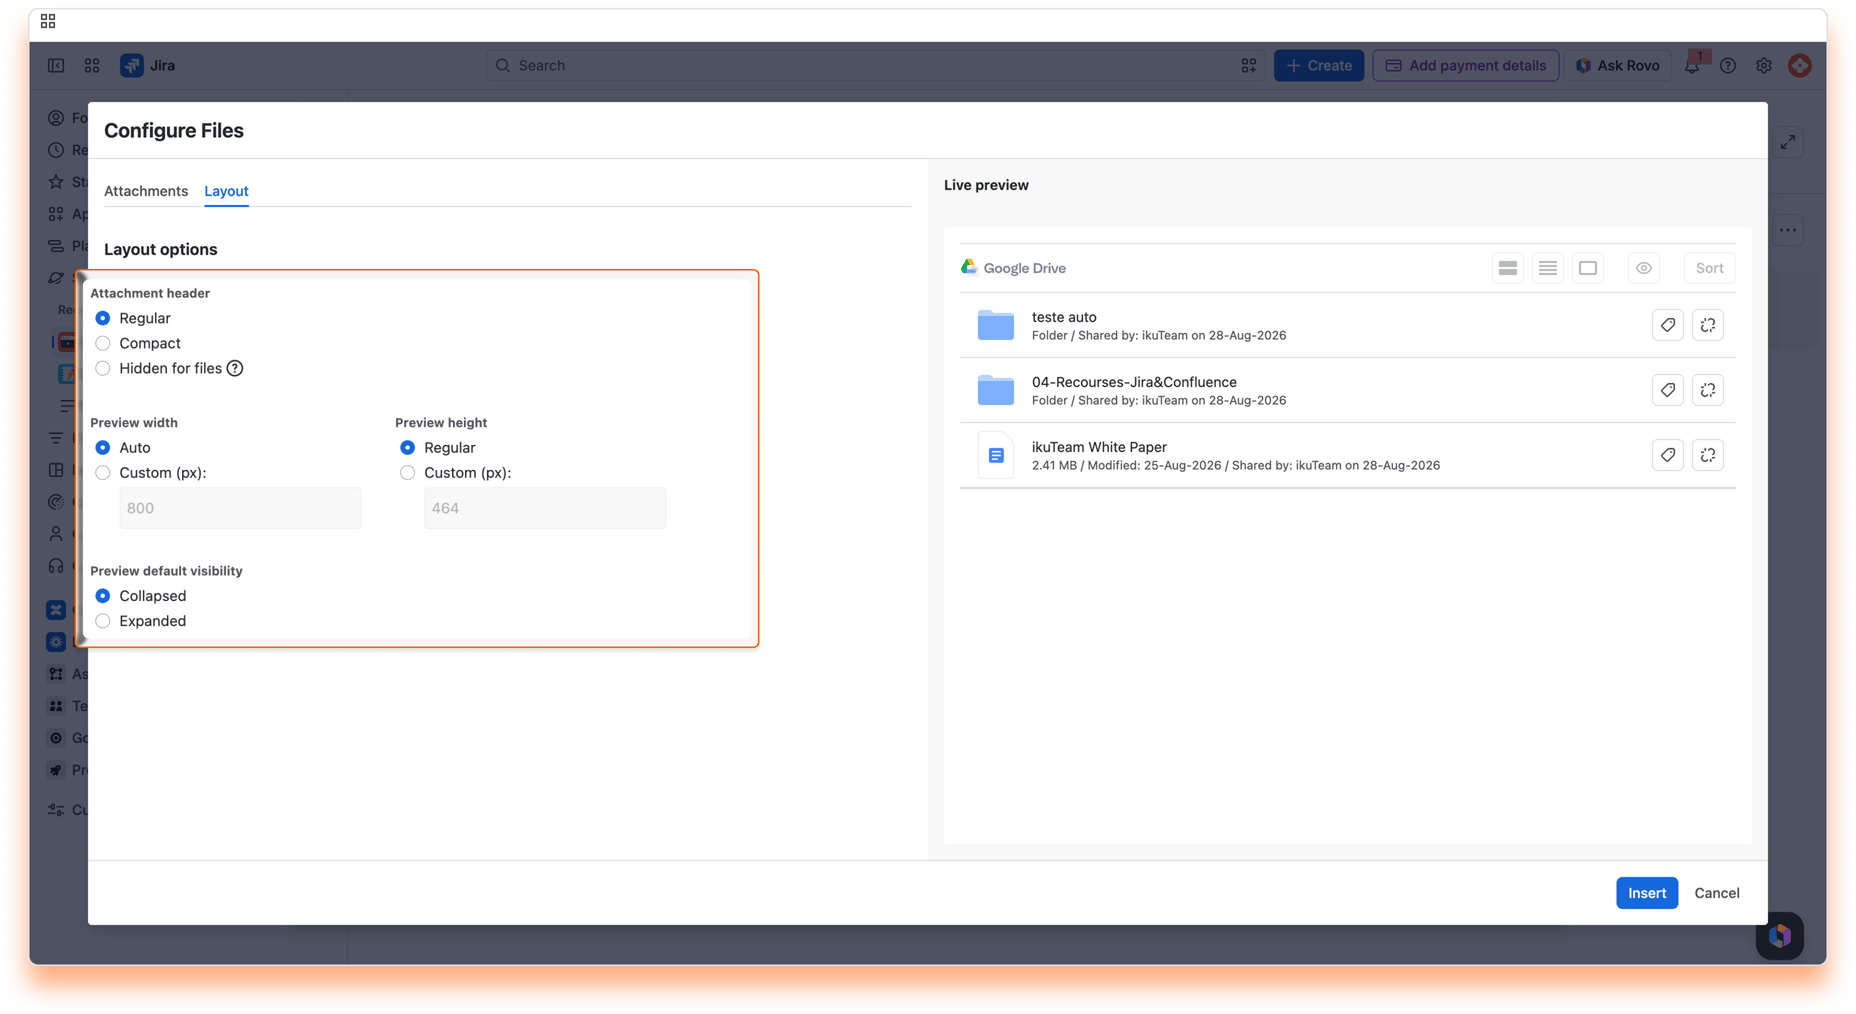Open the ikuTeam White Paper document

pyautogui.click(x=1099, y=447)
